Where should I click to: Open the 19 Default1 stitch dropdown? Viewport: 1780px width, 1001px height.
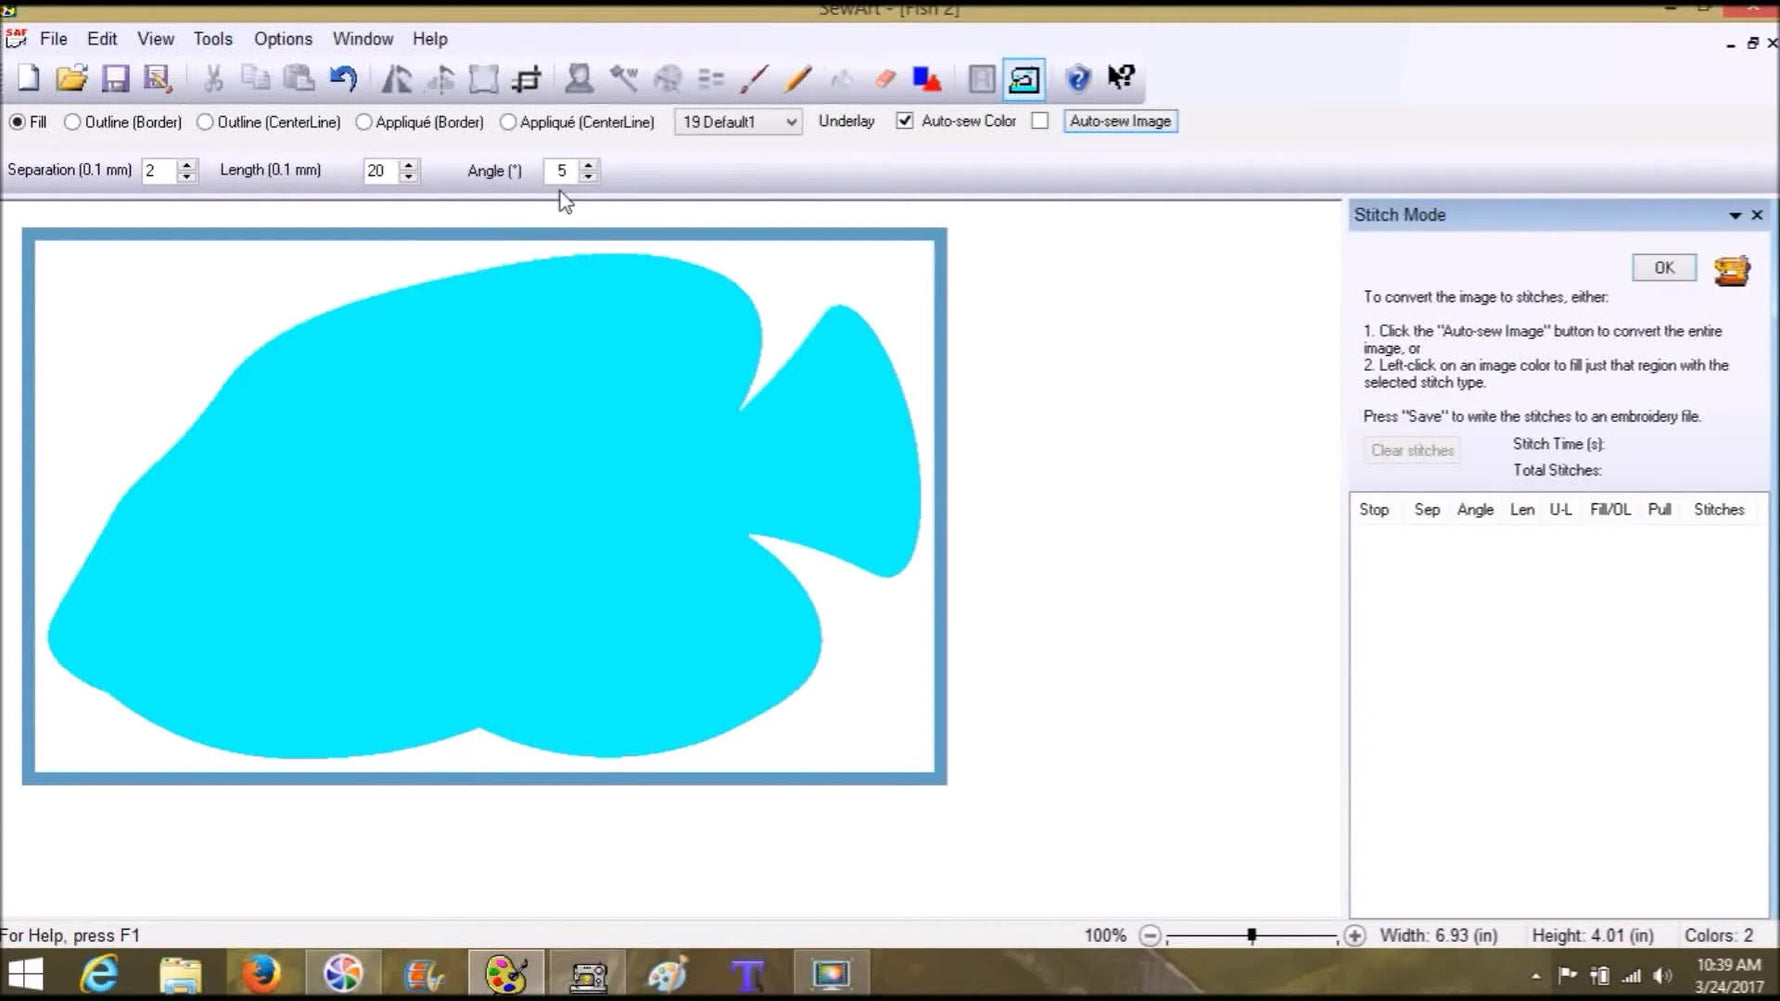pos(738,122)
